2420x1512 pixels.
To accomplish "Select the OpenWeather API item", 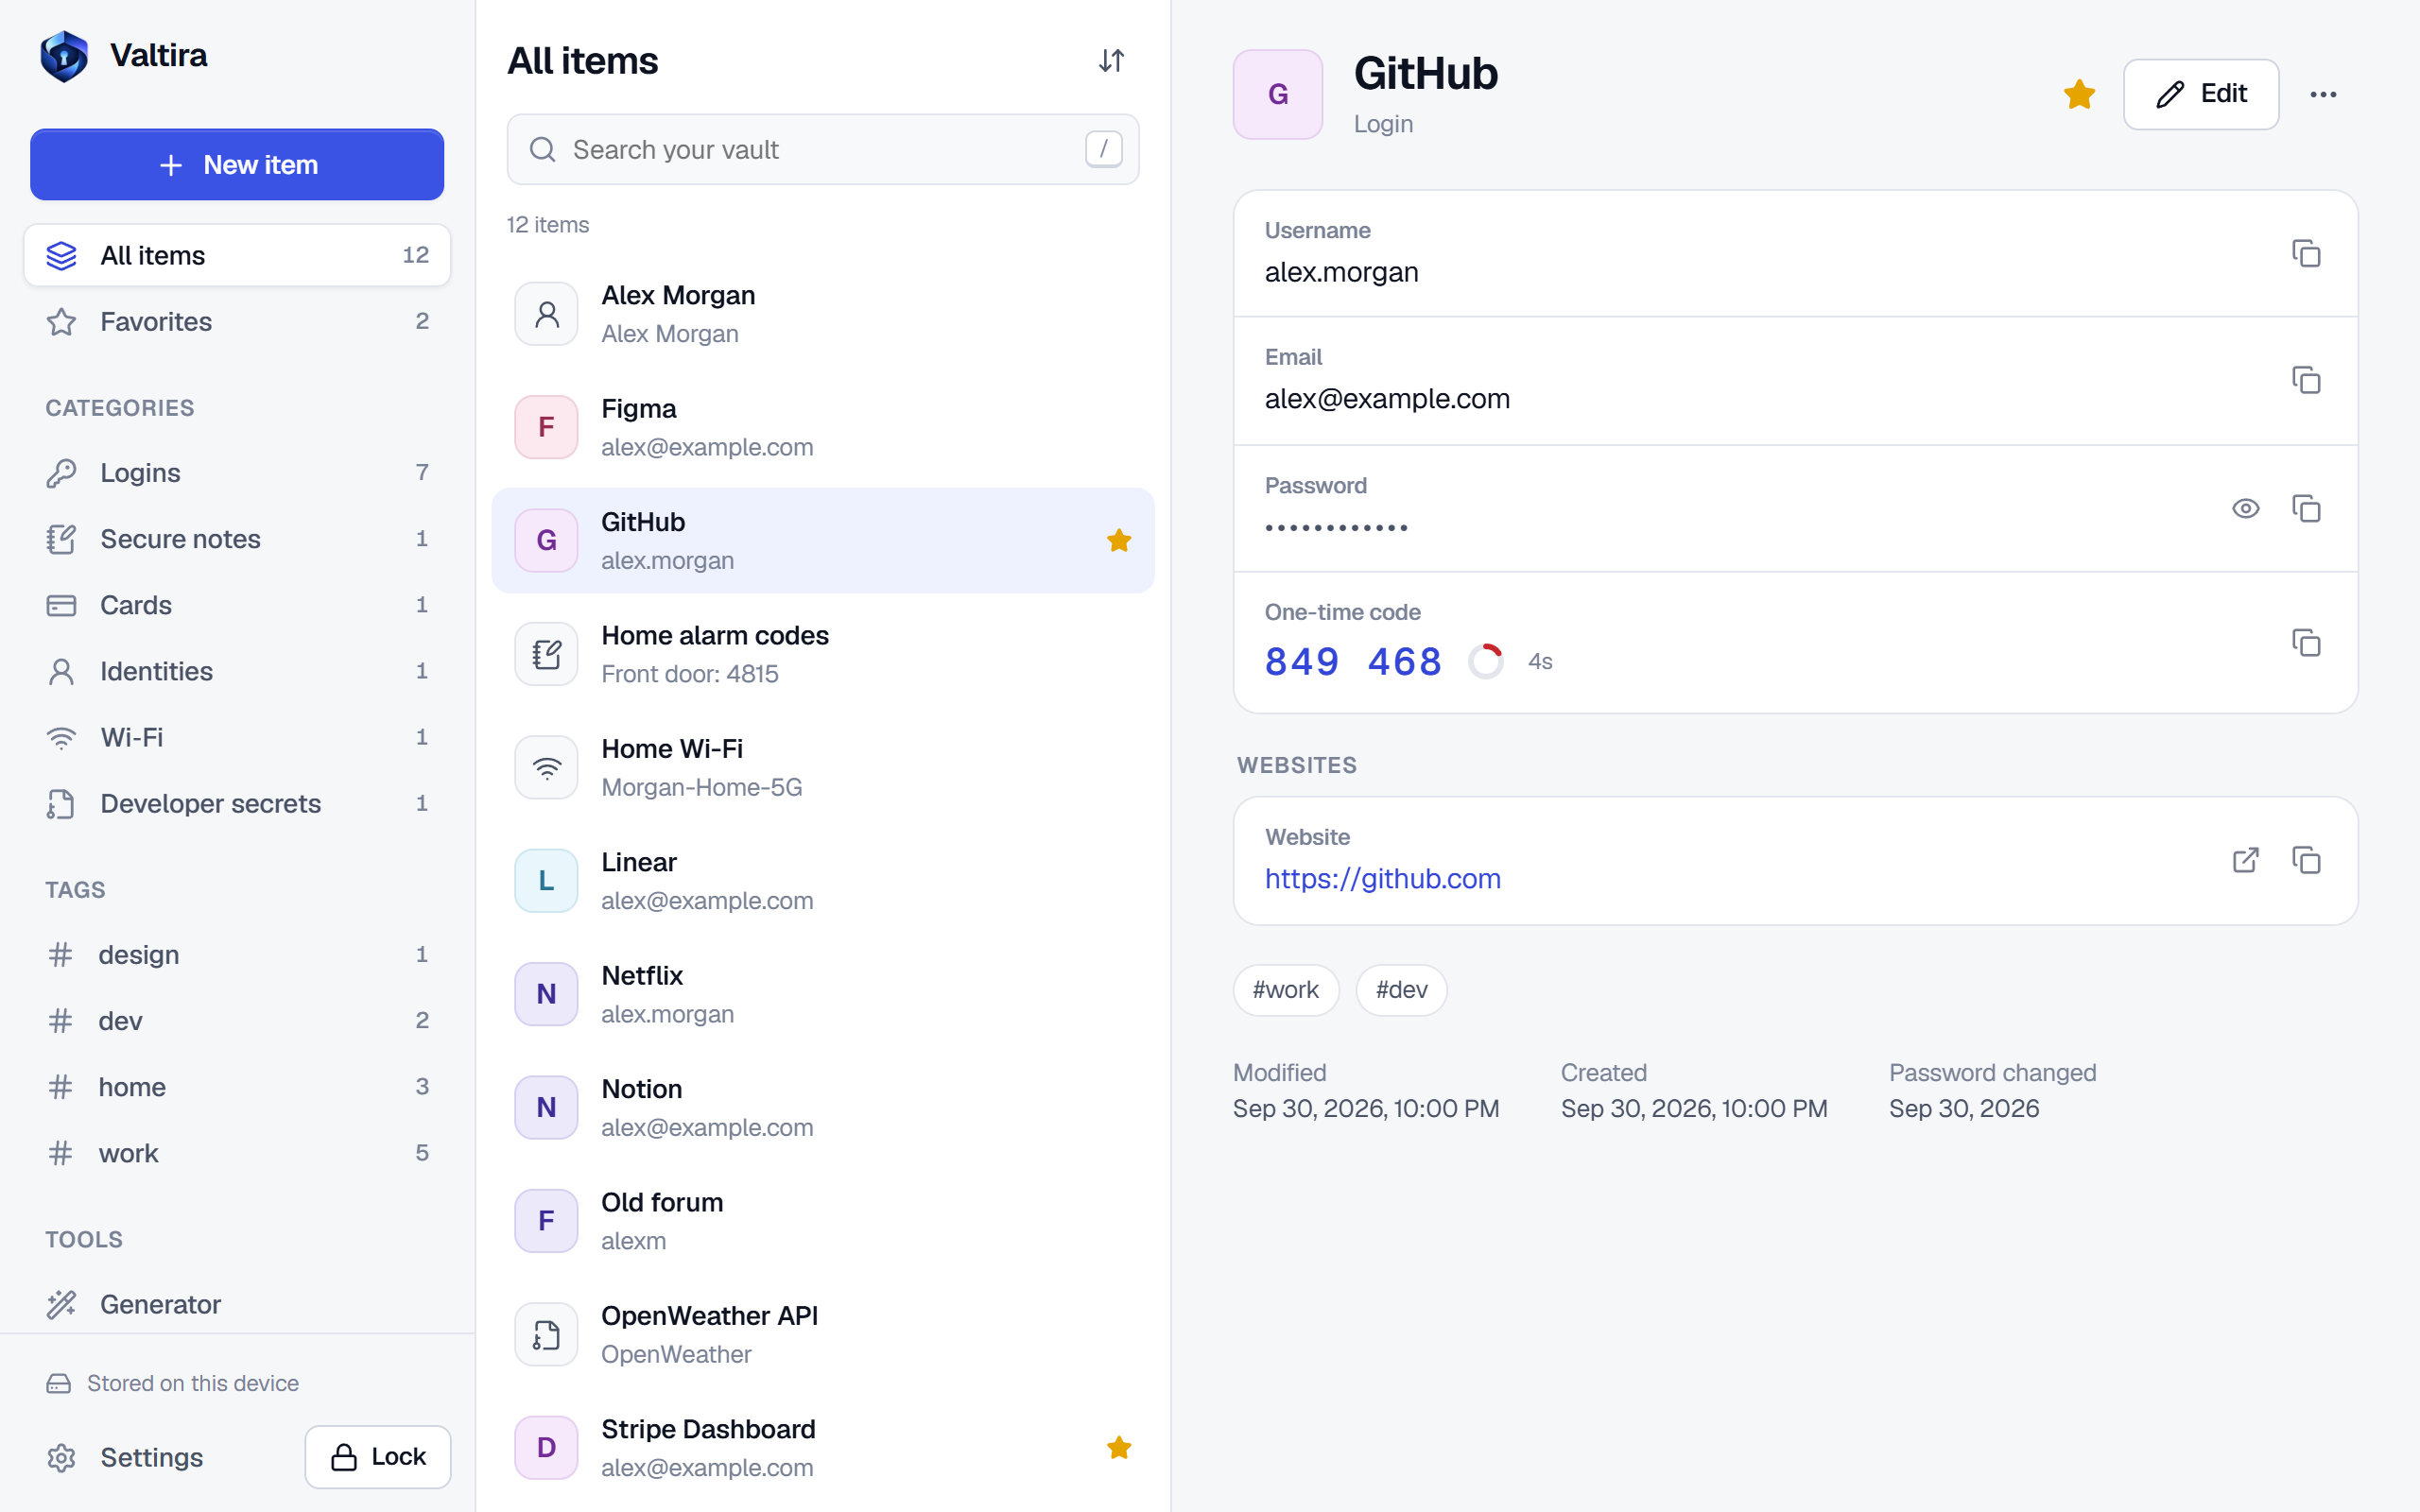I will (x=822, y=1334).
